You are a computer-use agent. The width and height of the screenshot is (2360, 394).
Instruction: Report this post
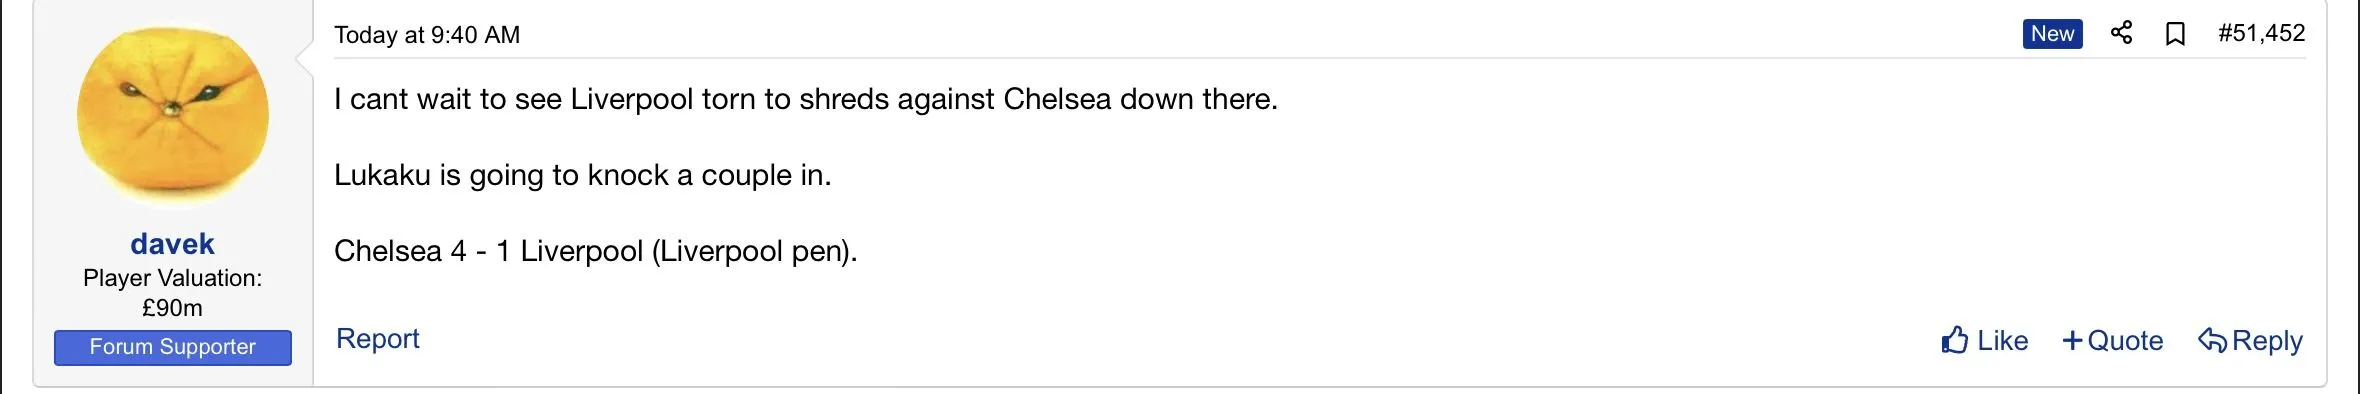(x=377, y=339)
